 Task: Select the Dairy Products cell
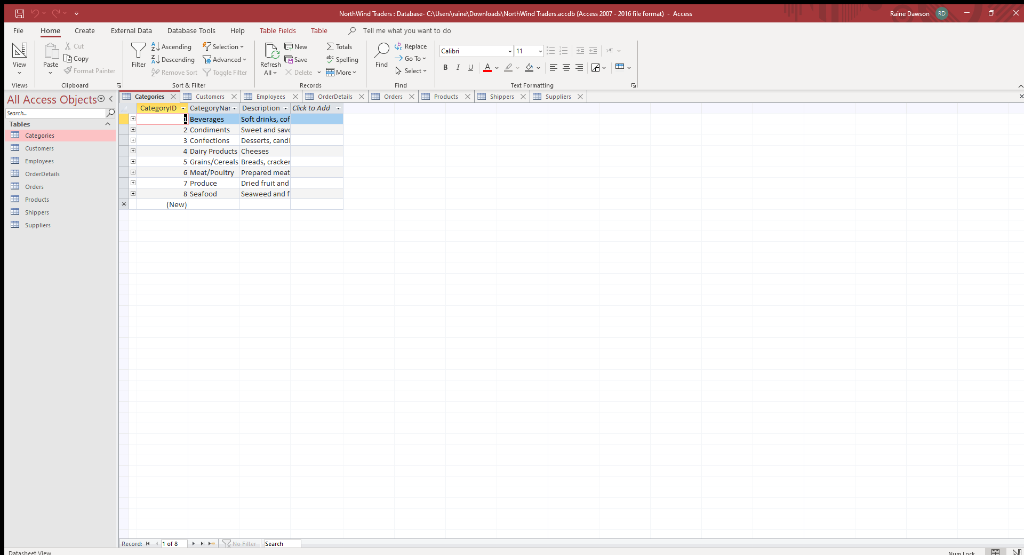pos(213,151)
